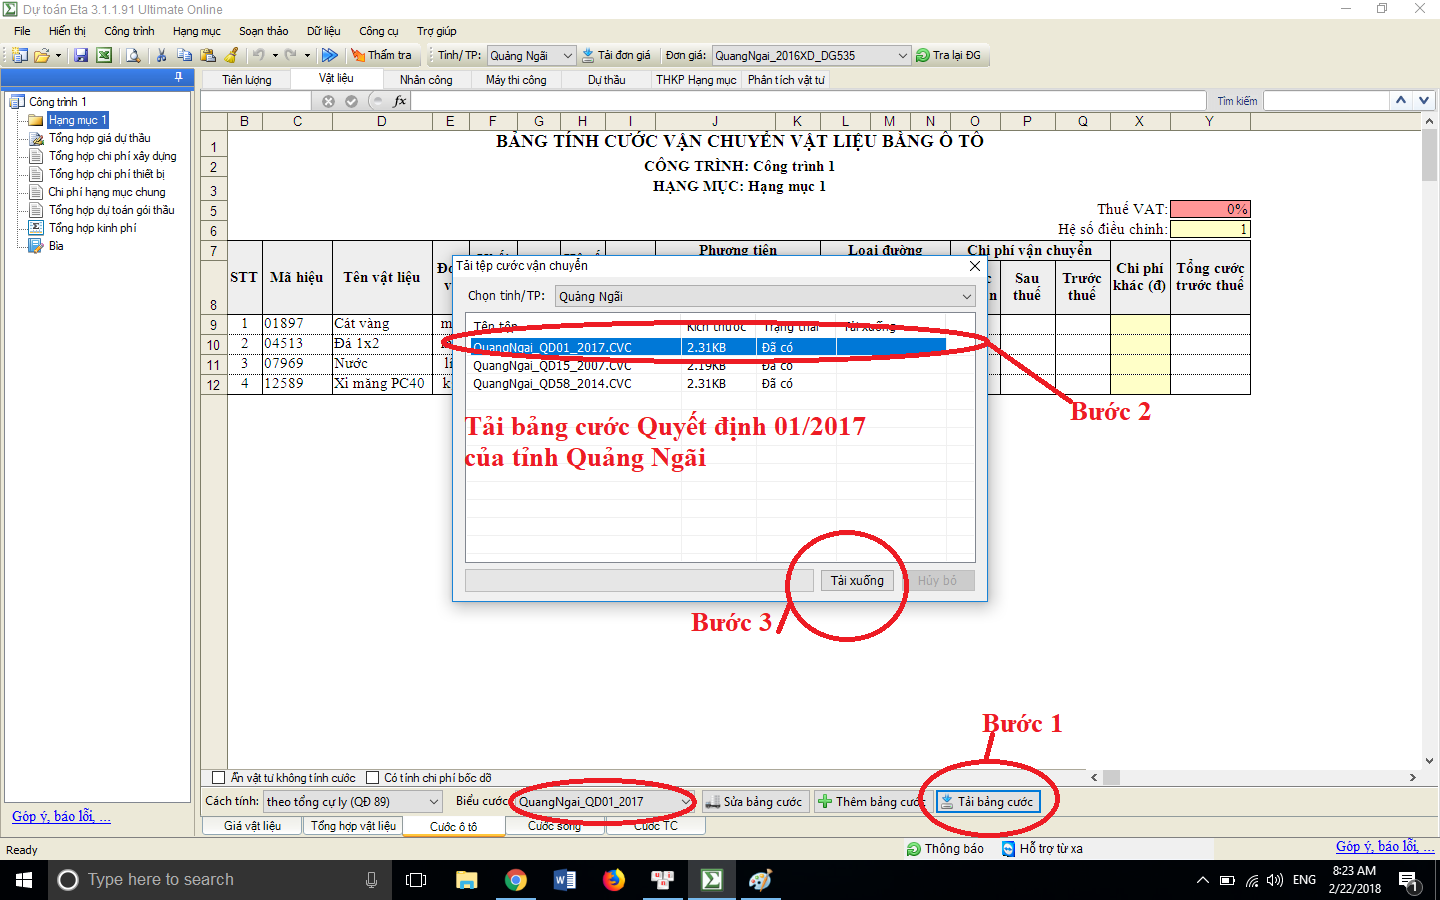
Task: Cancel formula entry with the X button
Action: [328, 100]
